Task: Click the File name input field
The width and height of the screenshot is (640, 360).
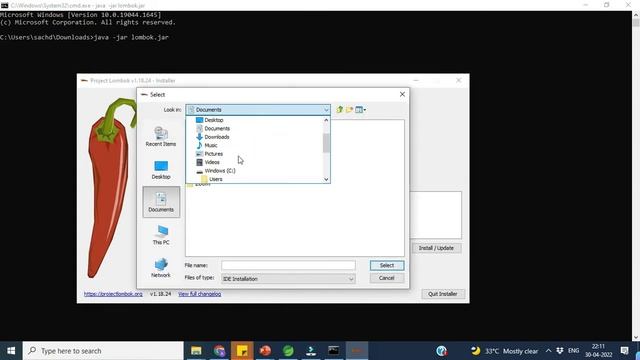Action: point(288,265)
